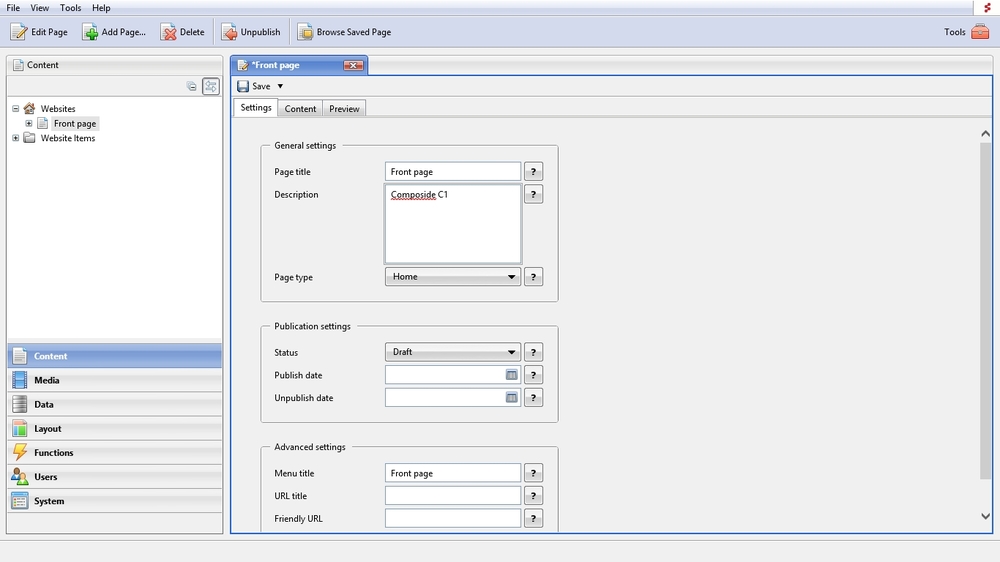
Task: Click the scroll down arrow in settings
Action: (x=985, y=516)
